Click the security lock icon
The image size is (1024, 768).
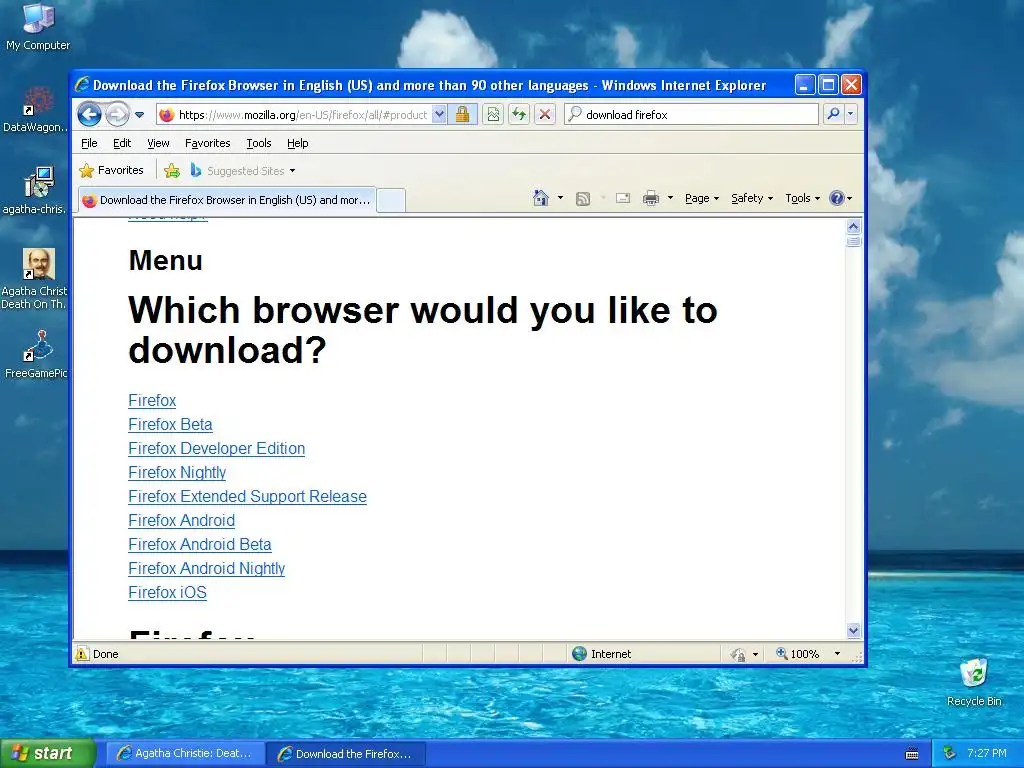pyautogui.click(x=462, y=115)
